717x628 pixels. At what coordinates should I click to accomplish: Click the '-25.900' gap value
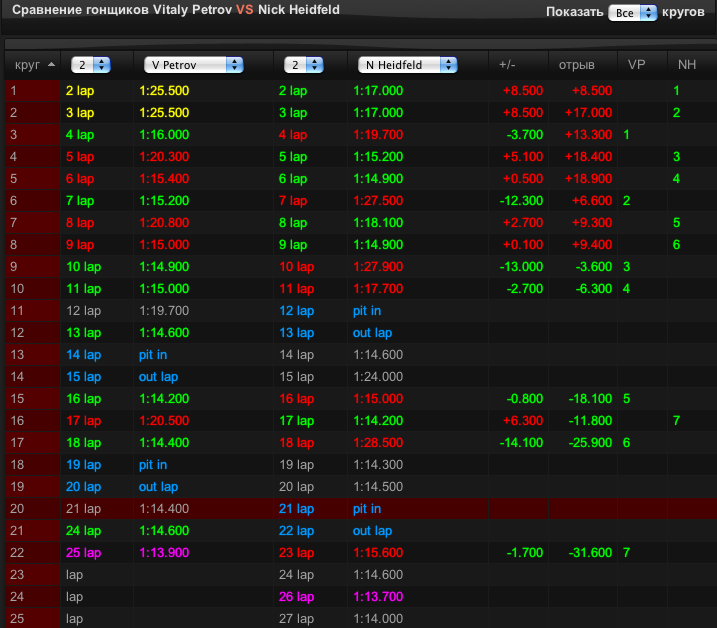point(590,442)
